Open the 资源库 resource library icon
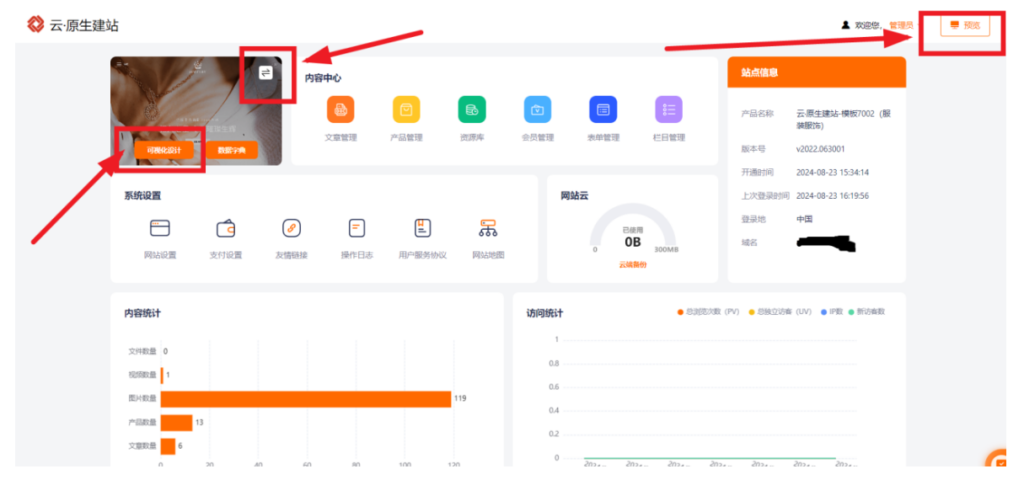The width and height of the screenshot is (1024, 485). point(472,110)
